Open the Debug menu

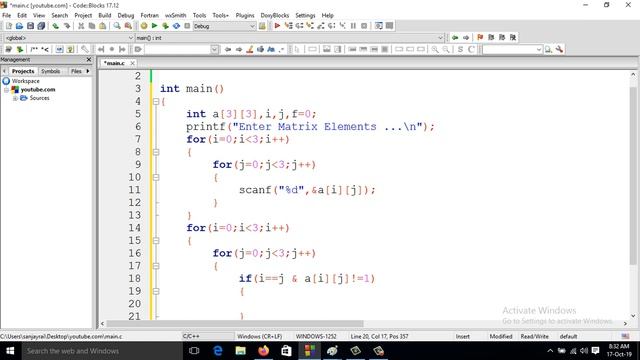click(x=126, y=15)
